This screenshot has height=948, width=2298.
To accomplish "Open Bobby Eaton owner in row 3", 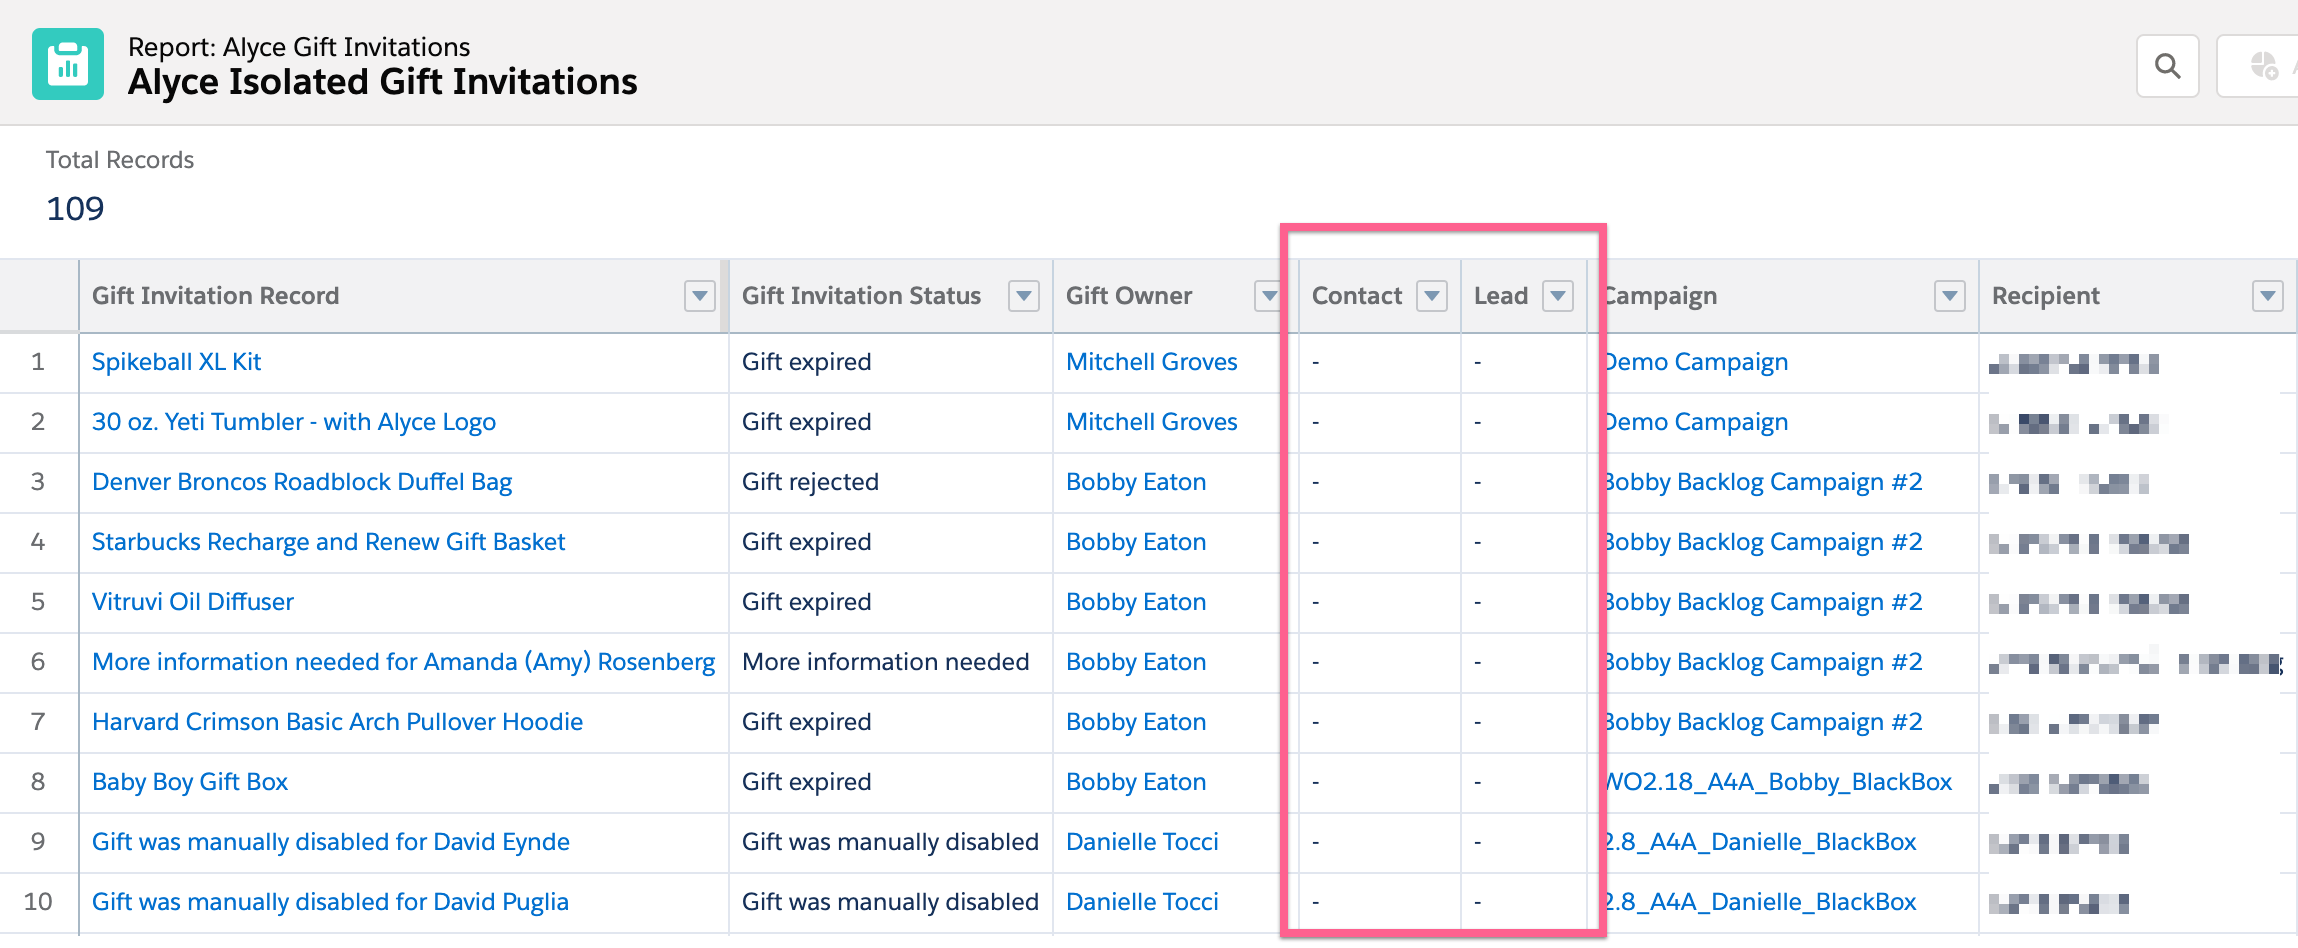I will [x=1136, y=482].
